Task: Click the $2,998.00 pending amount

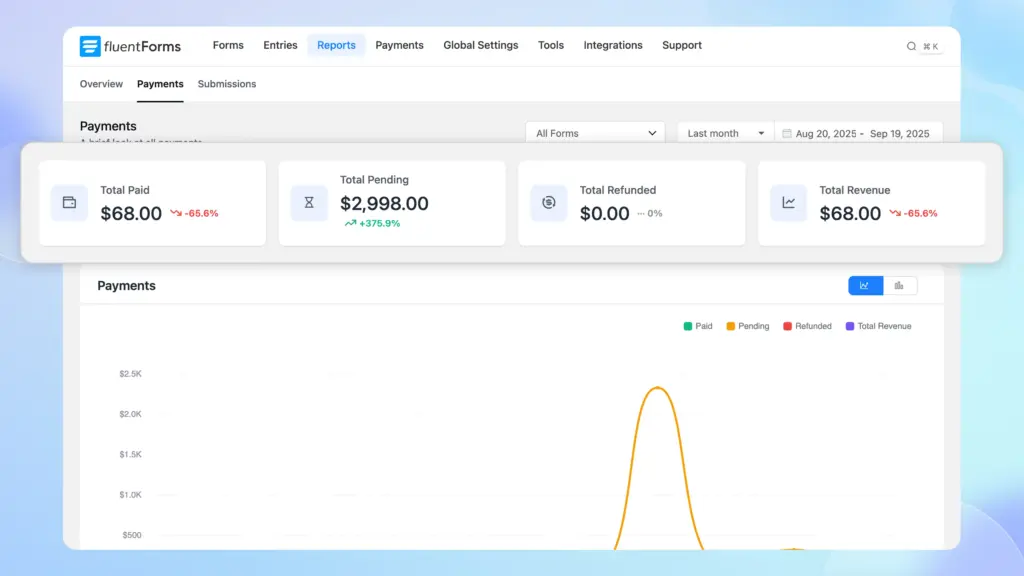Action: pos(384,203)
